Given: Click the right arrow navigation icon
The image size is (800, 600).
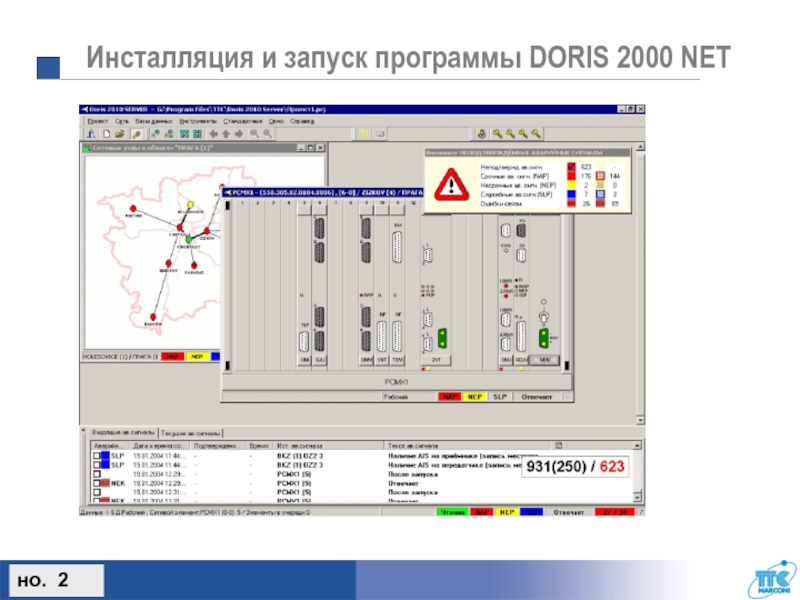Looking at the screenshot, I should click(x=238, y=134).
